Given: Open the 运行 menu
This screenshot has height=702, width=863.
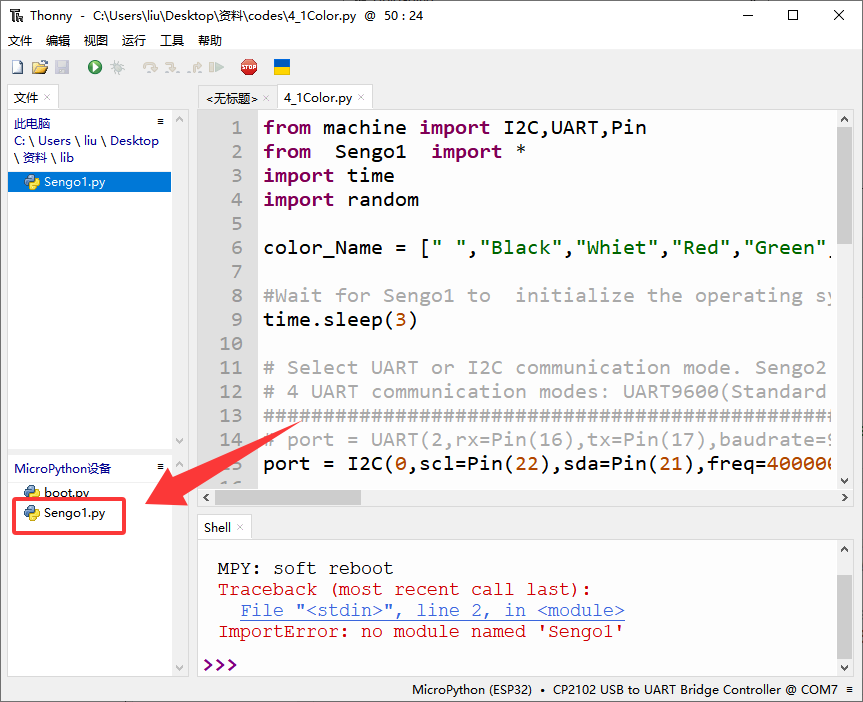Looking at the screenshot, I should [134, 40].
